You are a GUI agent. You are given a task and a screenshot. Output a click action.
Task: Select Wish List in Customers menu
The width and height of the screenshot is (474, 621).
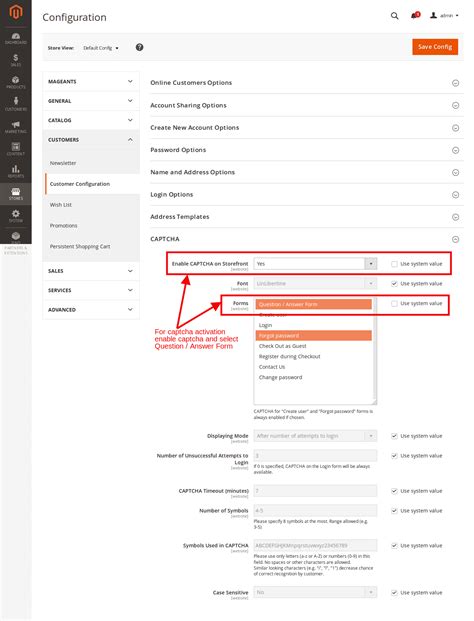pos(61,205)
